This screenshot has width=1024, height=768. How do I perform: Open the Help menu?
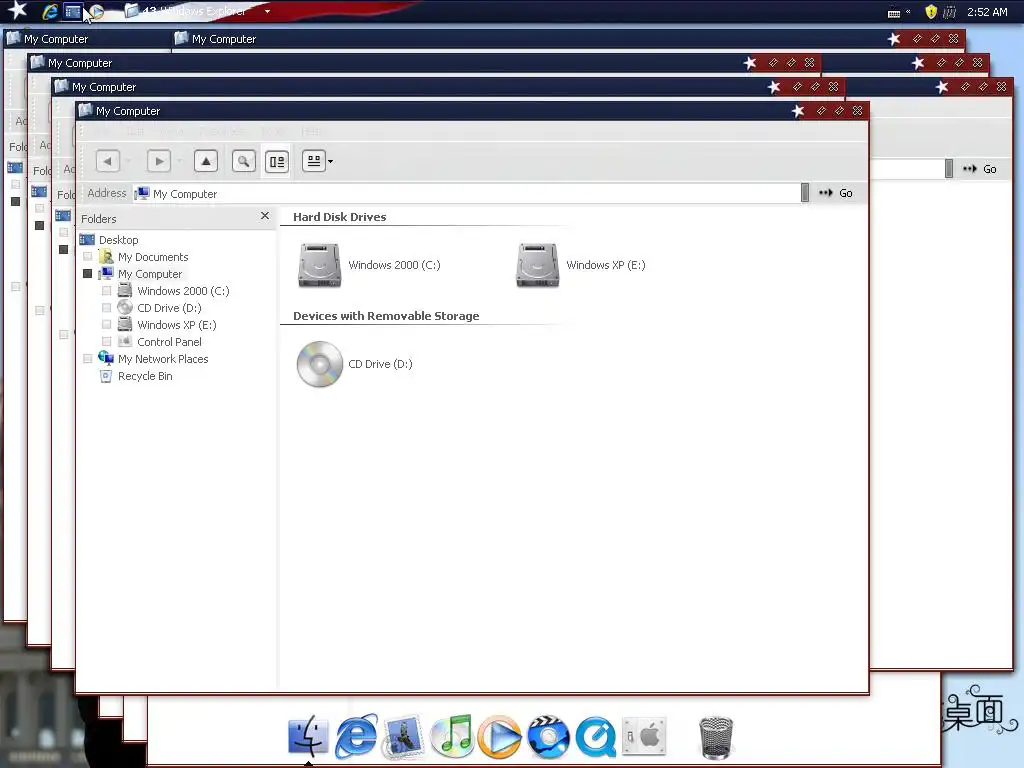[x=312, y=131]
